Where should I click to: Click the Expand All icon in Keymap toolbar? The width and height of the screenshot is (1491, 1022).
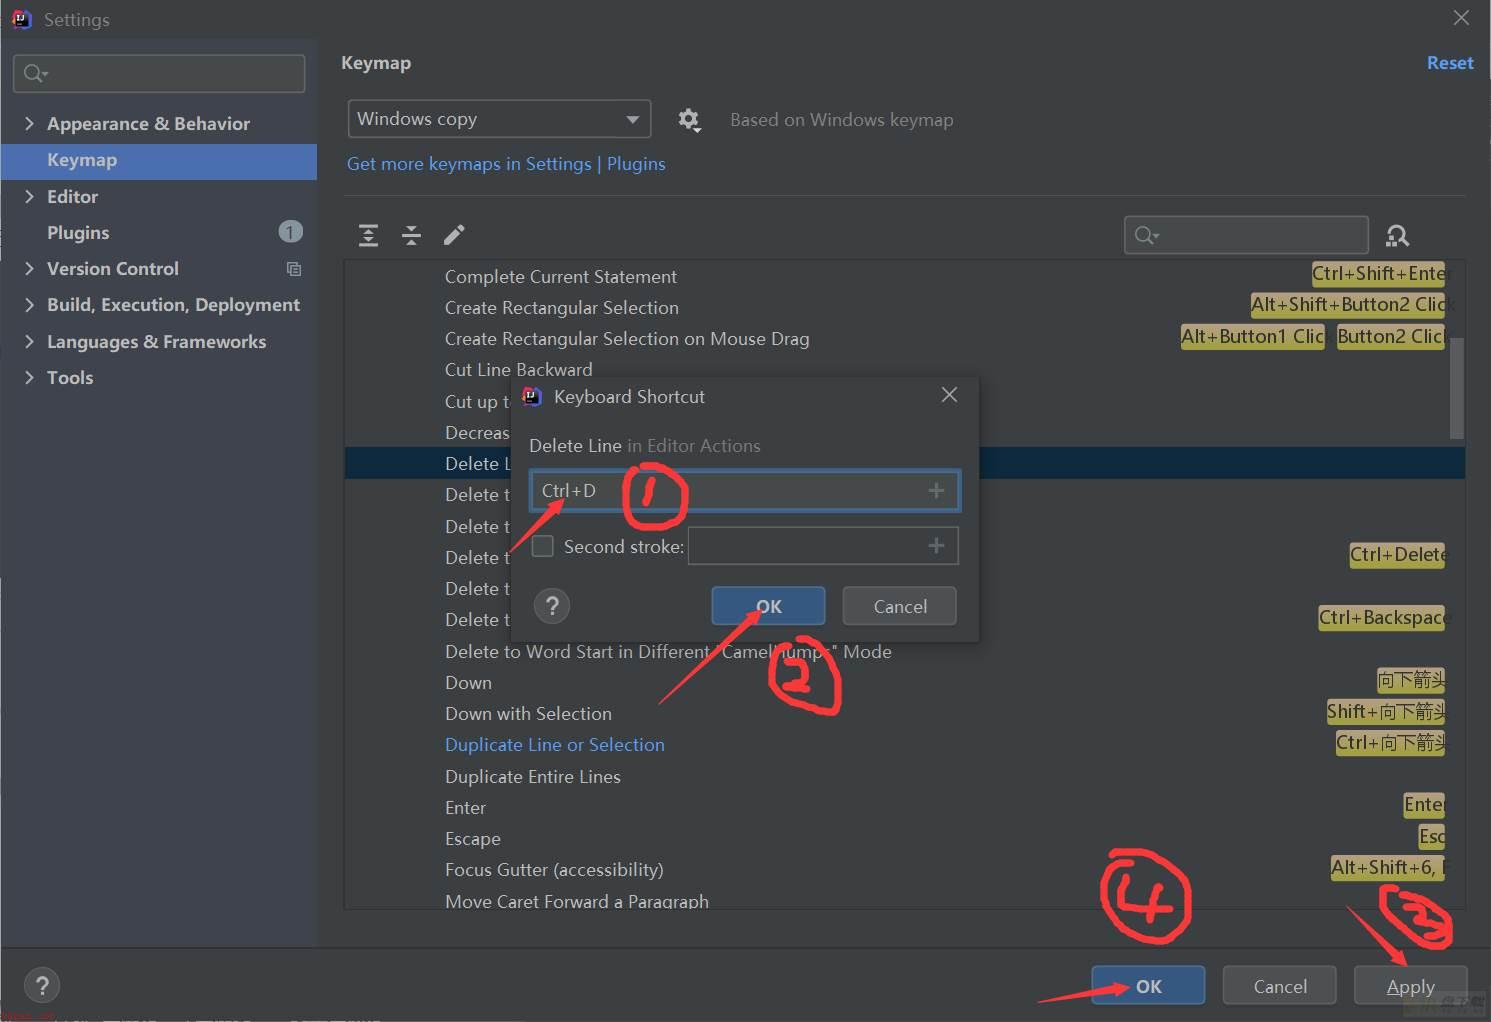click(368, 235)
